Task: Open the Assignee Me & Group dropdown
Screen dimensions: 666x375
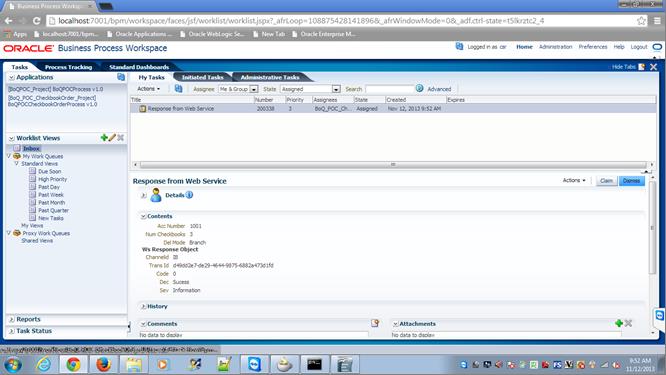Action: click(254, 89)
